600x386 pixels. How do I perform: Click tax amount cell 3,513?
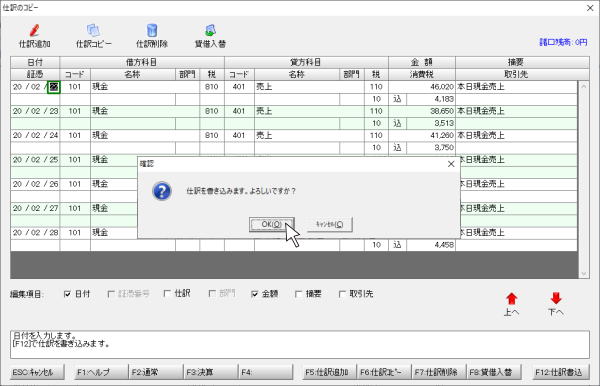tap(430, 123)
